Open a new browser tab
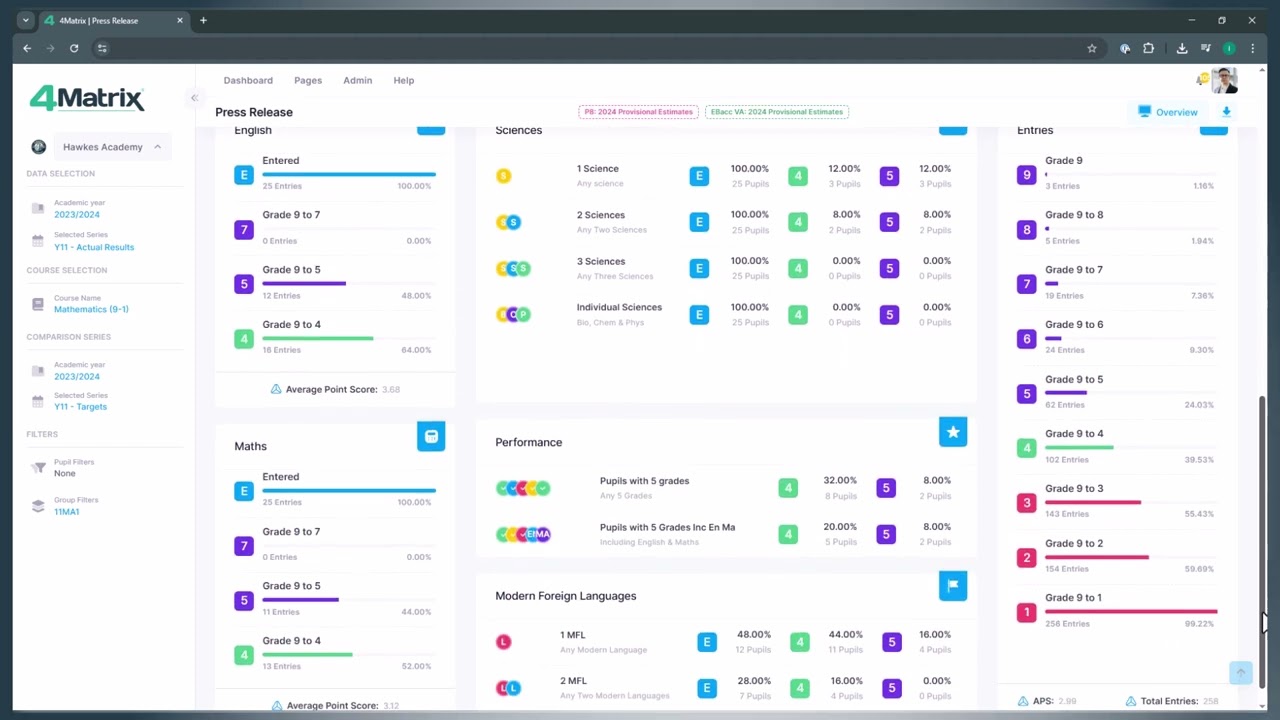1280x720 pixels. point(203,20)
